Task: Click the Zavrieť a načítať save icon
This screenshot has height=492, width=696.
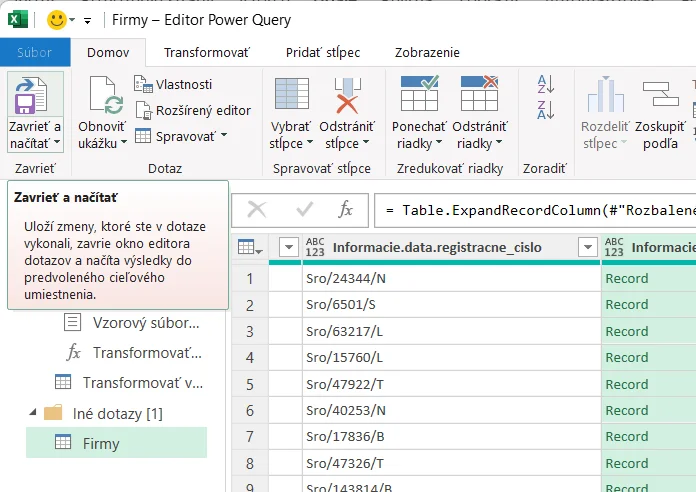Action: (x=31, y=95)
